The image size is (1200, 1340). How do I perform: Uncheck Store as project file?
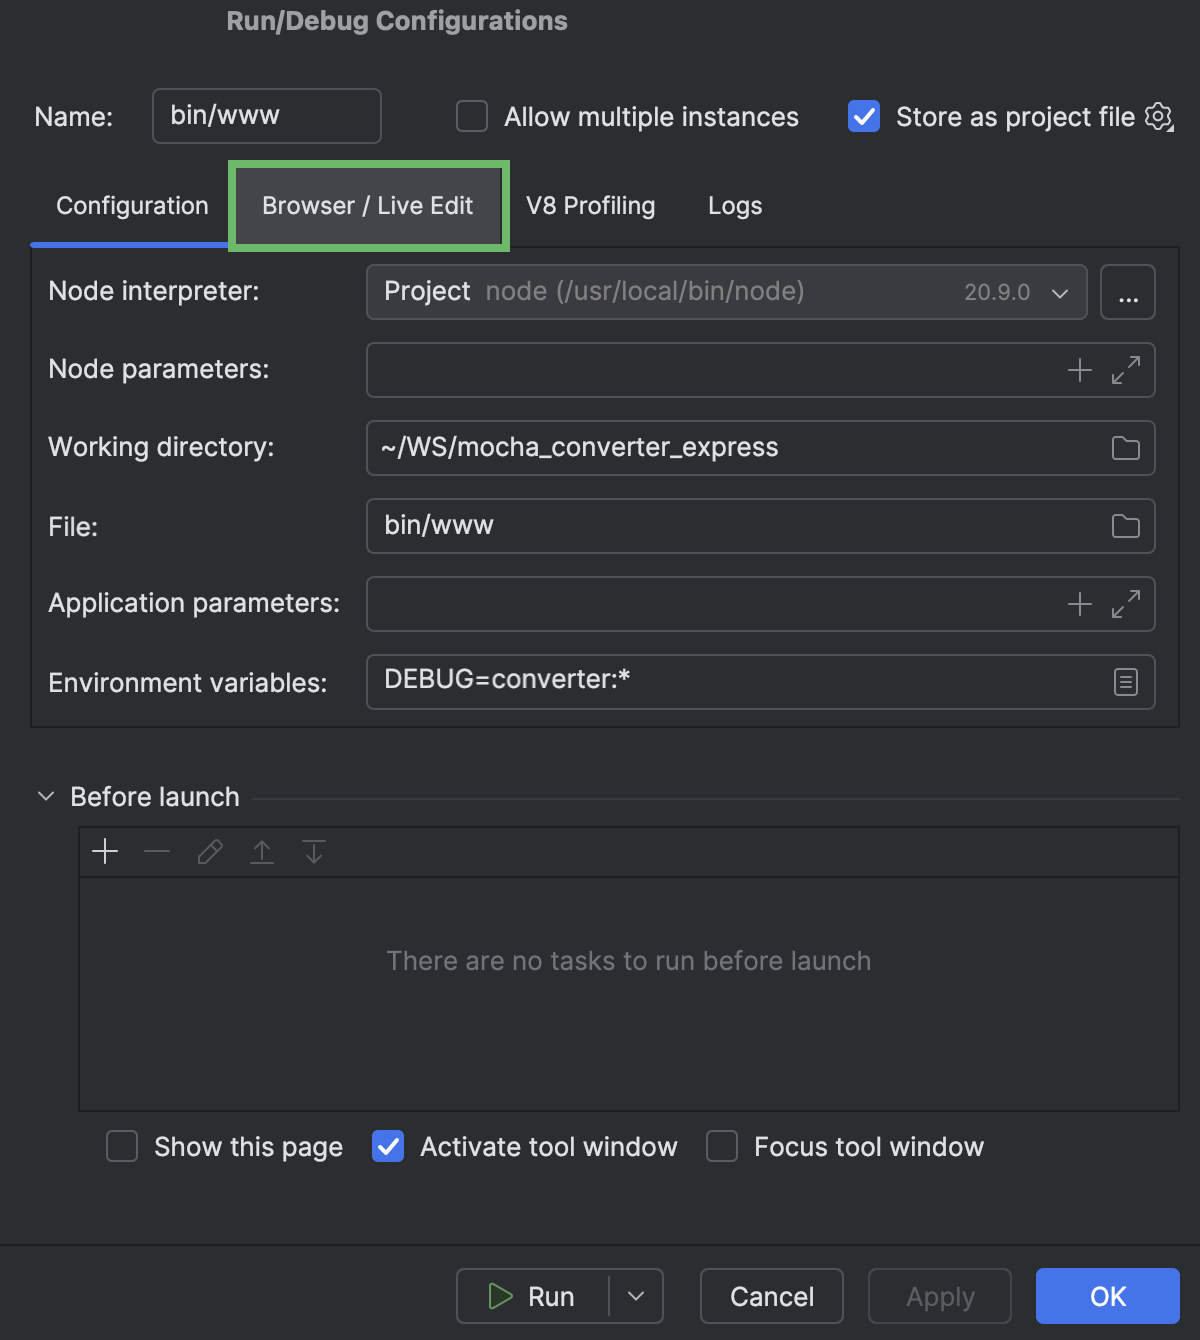click(x=863, y=116)
